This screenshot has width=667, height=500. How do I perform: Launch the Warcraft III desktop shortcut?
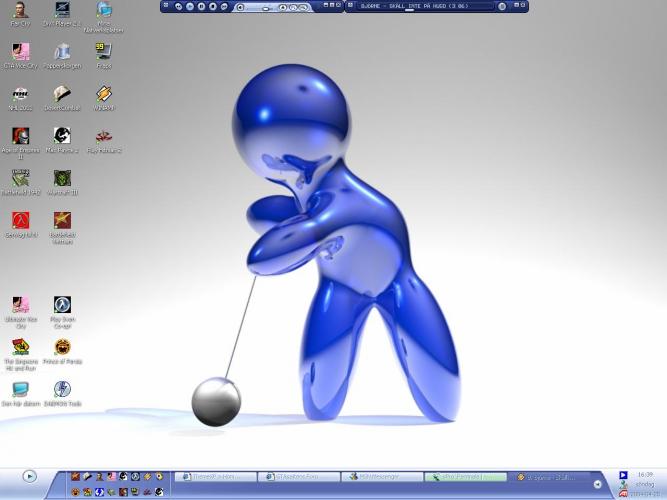(62, 178)
